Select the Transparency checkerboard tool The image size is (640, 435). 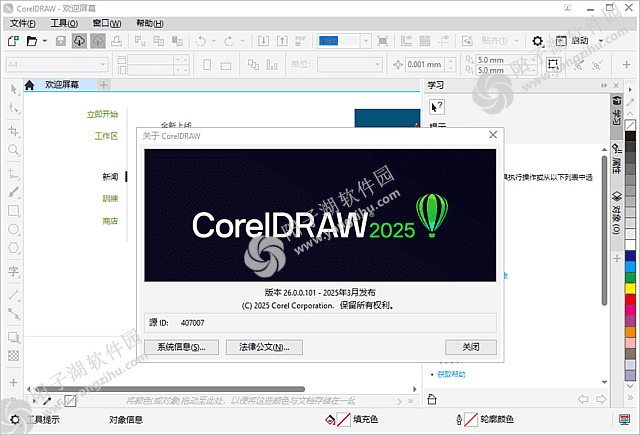[13, 356]
